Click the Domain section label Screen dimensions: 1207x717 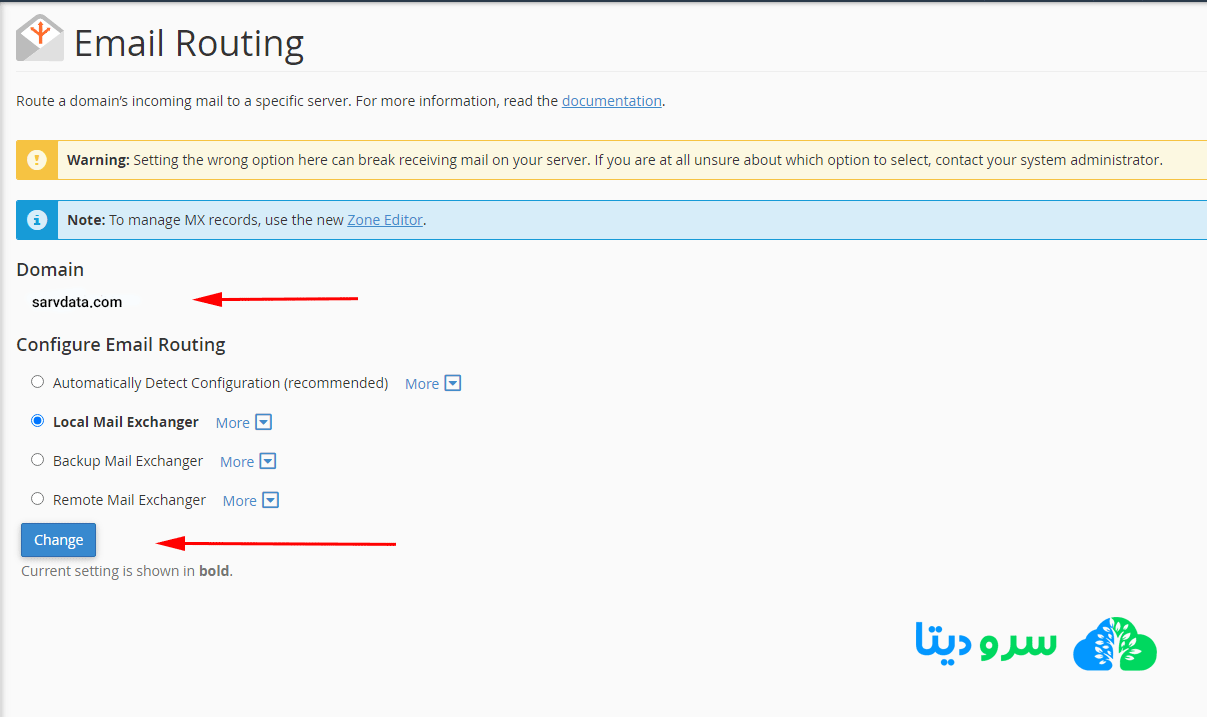50,270
